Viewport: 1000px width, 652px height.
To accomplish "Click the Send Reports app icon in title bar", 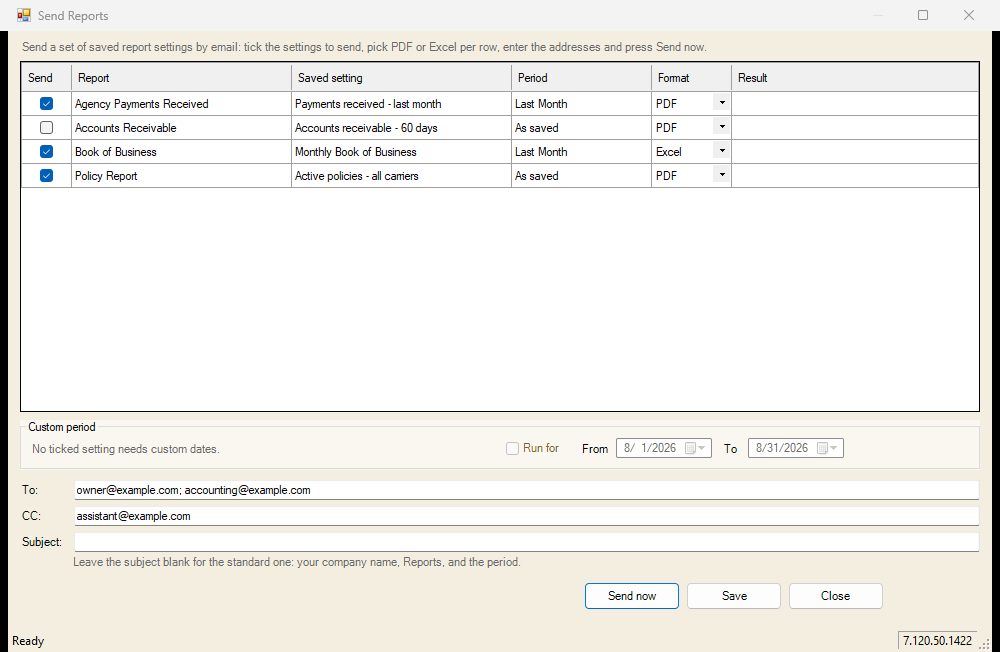I will [24, 15].
